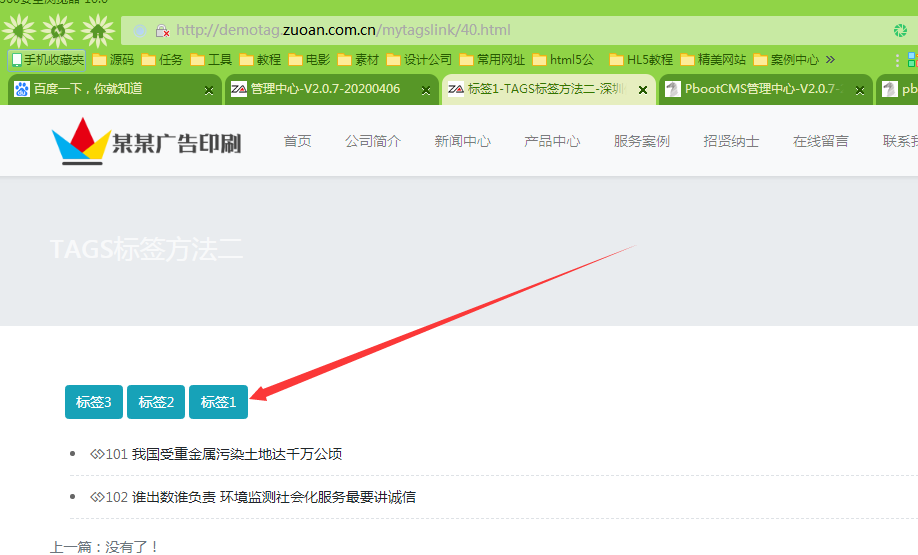Screen dimensions: 918x555
Task: Click the 某某广告印刷 site logo
Action: pyautogui.click(x=147, y=142)
